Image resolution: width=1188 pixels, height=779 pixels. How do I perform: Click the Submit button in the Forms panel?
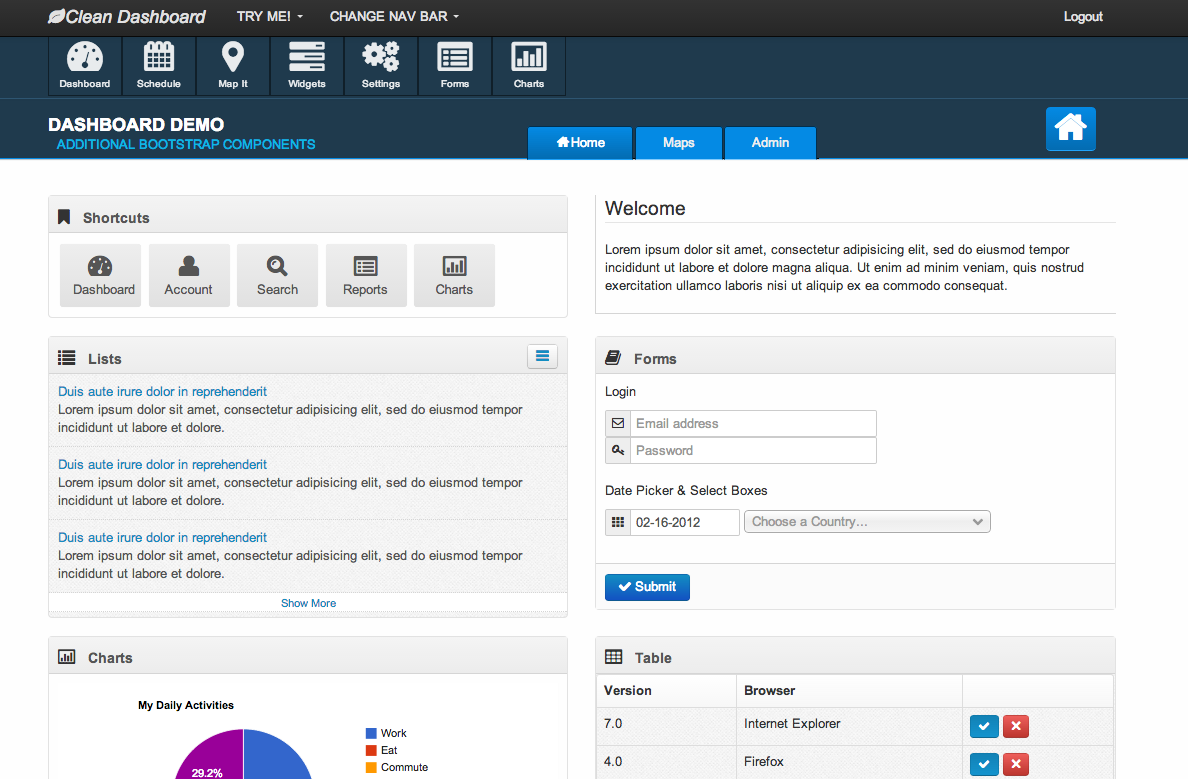coord(647,587)
